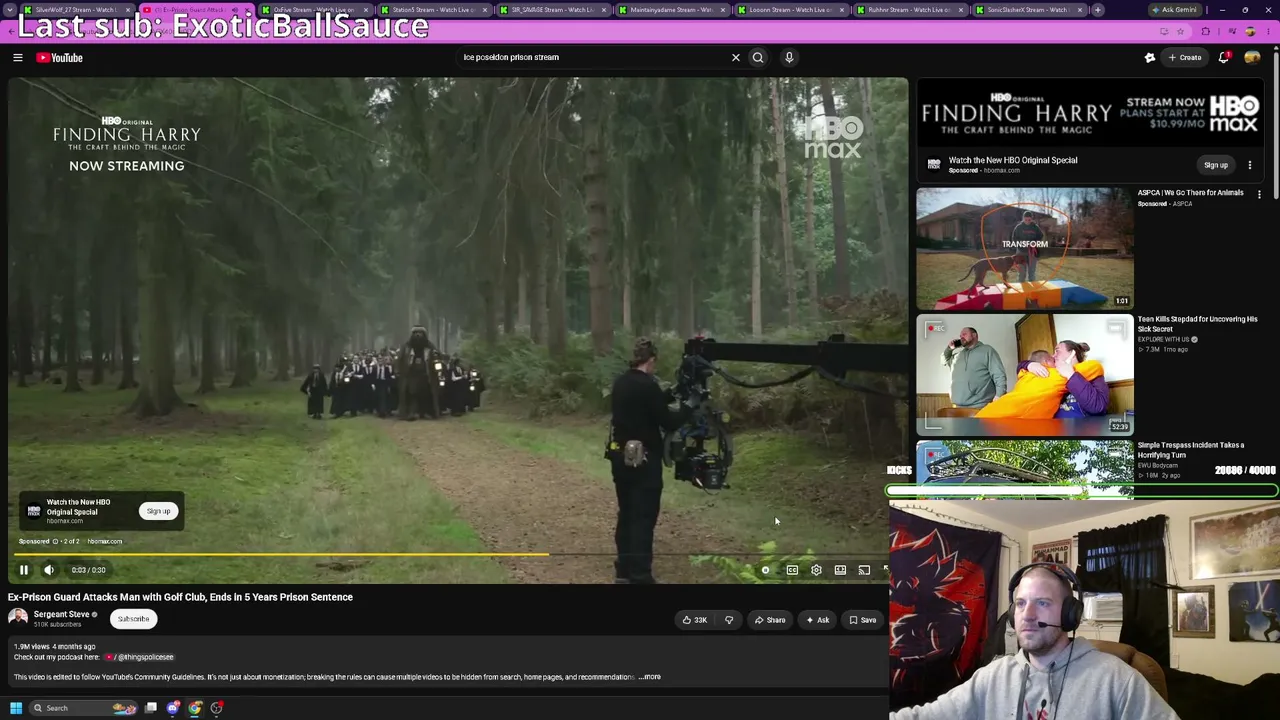This screenshot has height=720, width=1280.
Task: Start voice search with the microphone icon
Action: [789, 57]
